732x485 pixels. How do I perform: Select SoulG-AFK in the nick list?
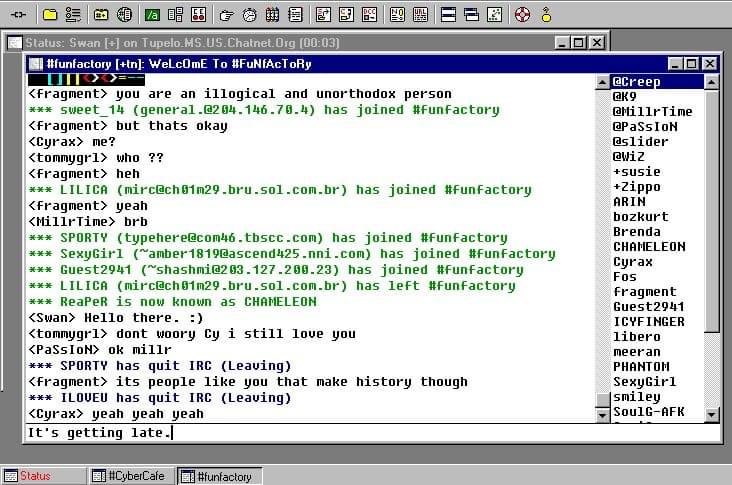pos(657,412)
